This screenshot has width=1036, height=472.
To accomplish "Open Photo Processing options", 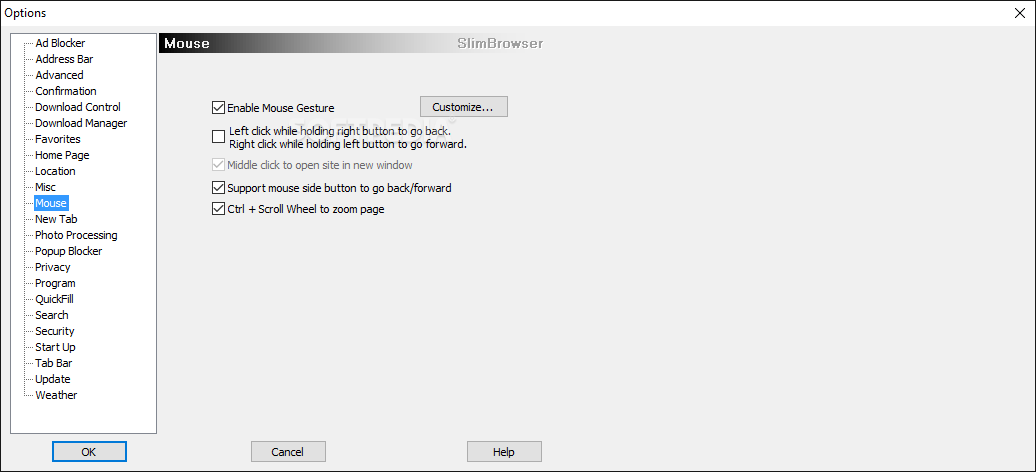I will click(x=76, y=235).
